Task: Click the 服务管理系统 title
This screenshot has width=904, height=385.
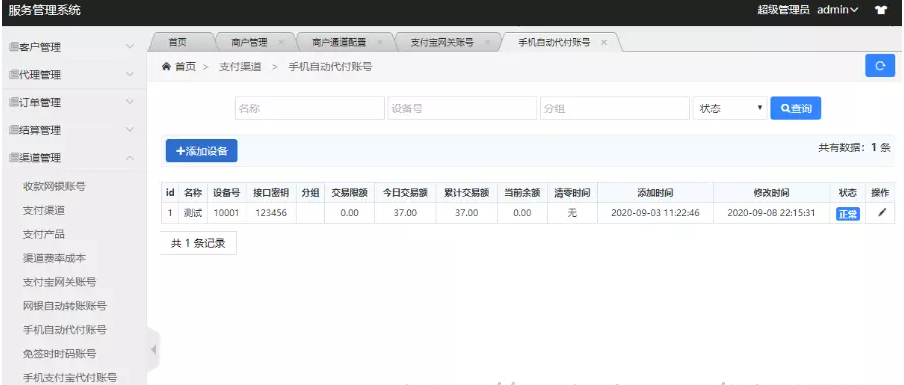Action: point(44,10)
